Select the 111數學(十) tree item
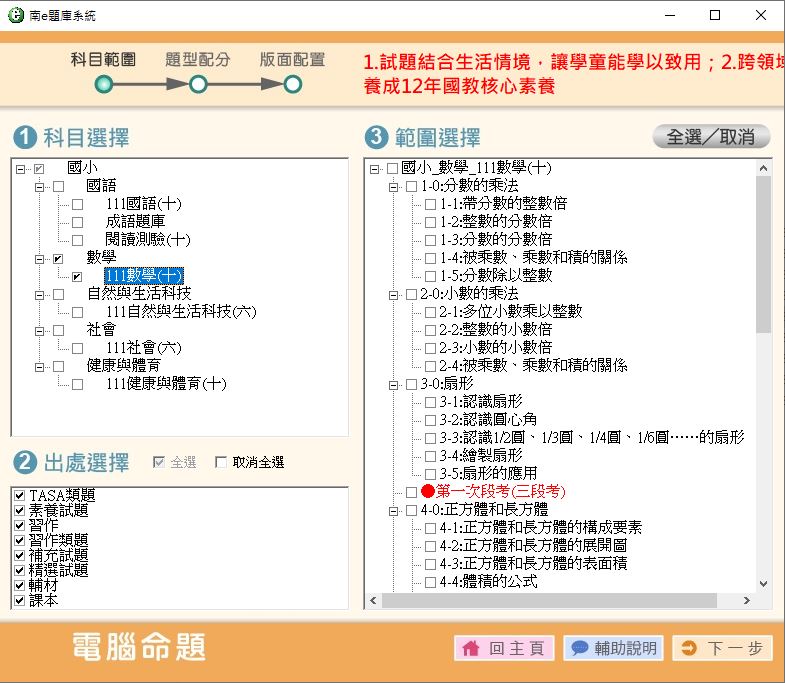The image size is (785, 683). (144, 276)
